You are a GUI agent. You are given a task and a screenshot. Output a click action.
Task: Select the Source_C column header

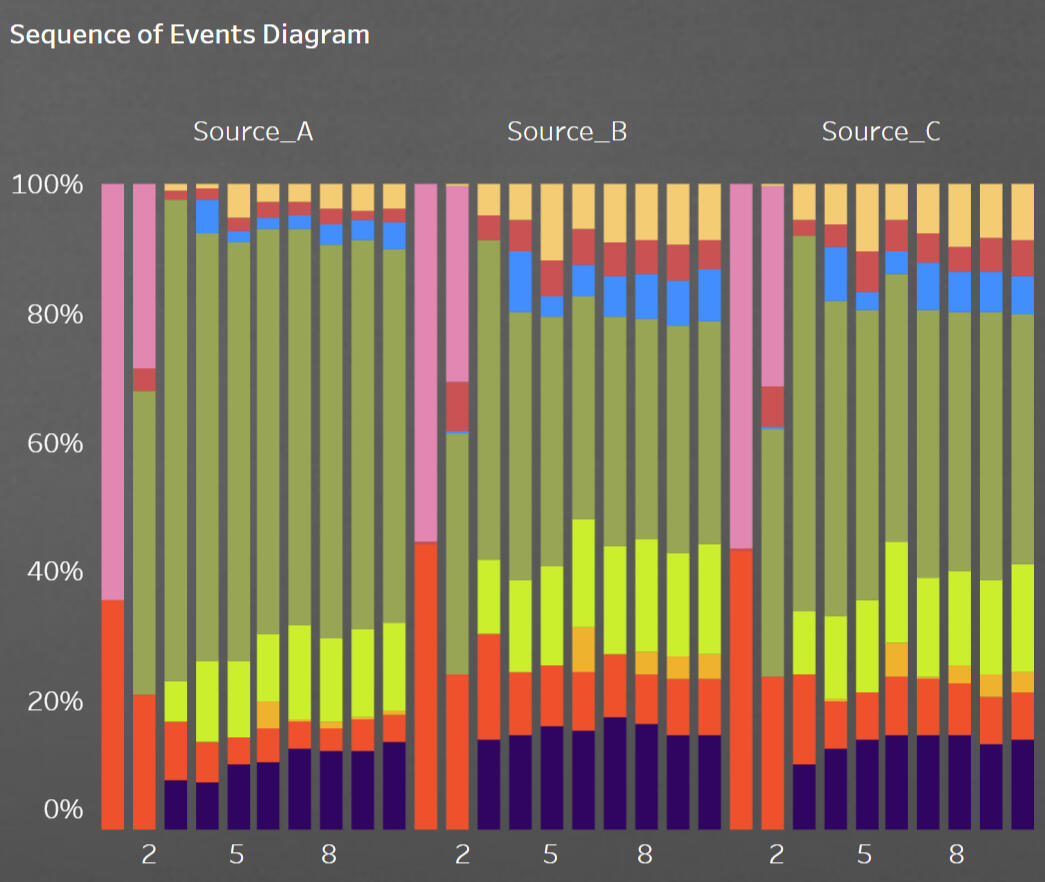pyautogui.click(x=881, y=132)
